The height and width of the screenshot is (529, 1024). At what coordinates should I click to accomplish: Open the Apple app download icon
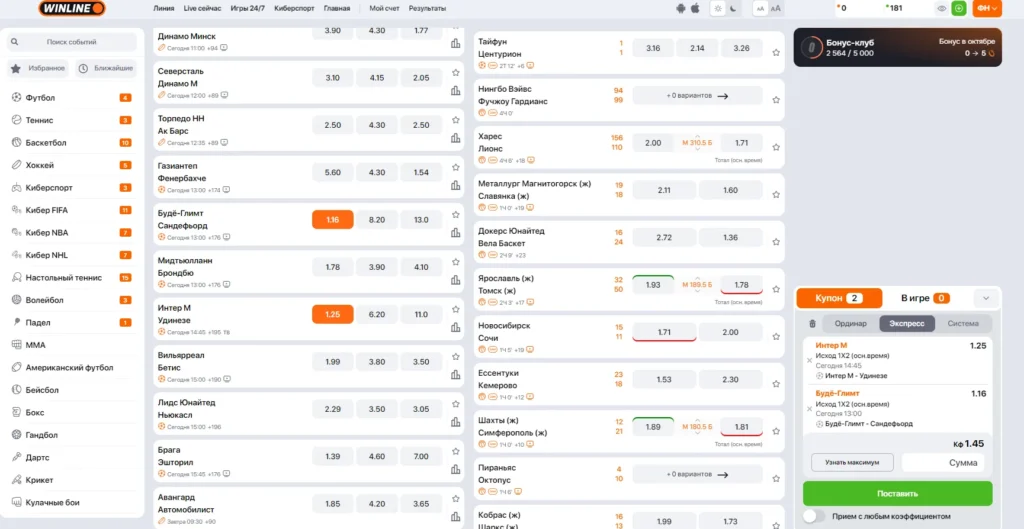[695, 8]
